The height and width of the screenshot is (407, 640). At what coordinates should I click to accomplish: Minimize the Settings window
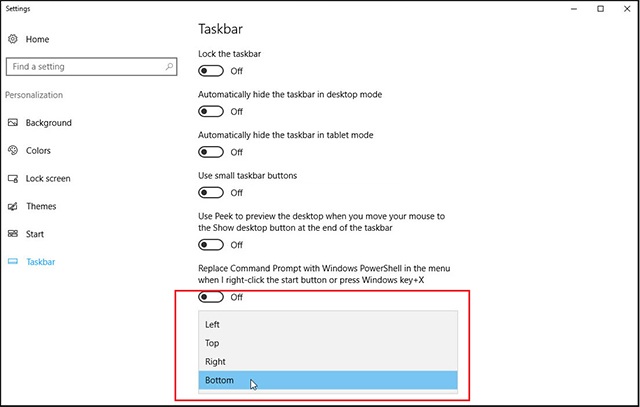coord(574,9)
